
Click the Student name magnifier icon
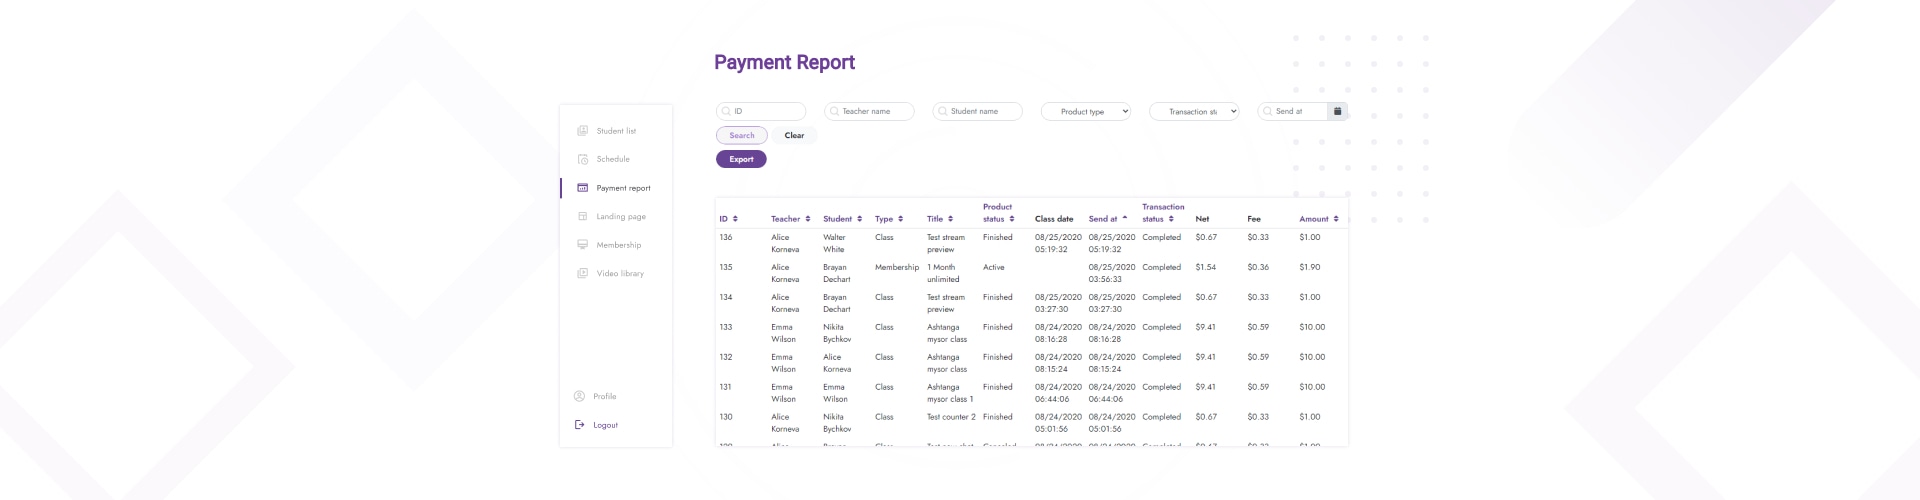point(942,111)
